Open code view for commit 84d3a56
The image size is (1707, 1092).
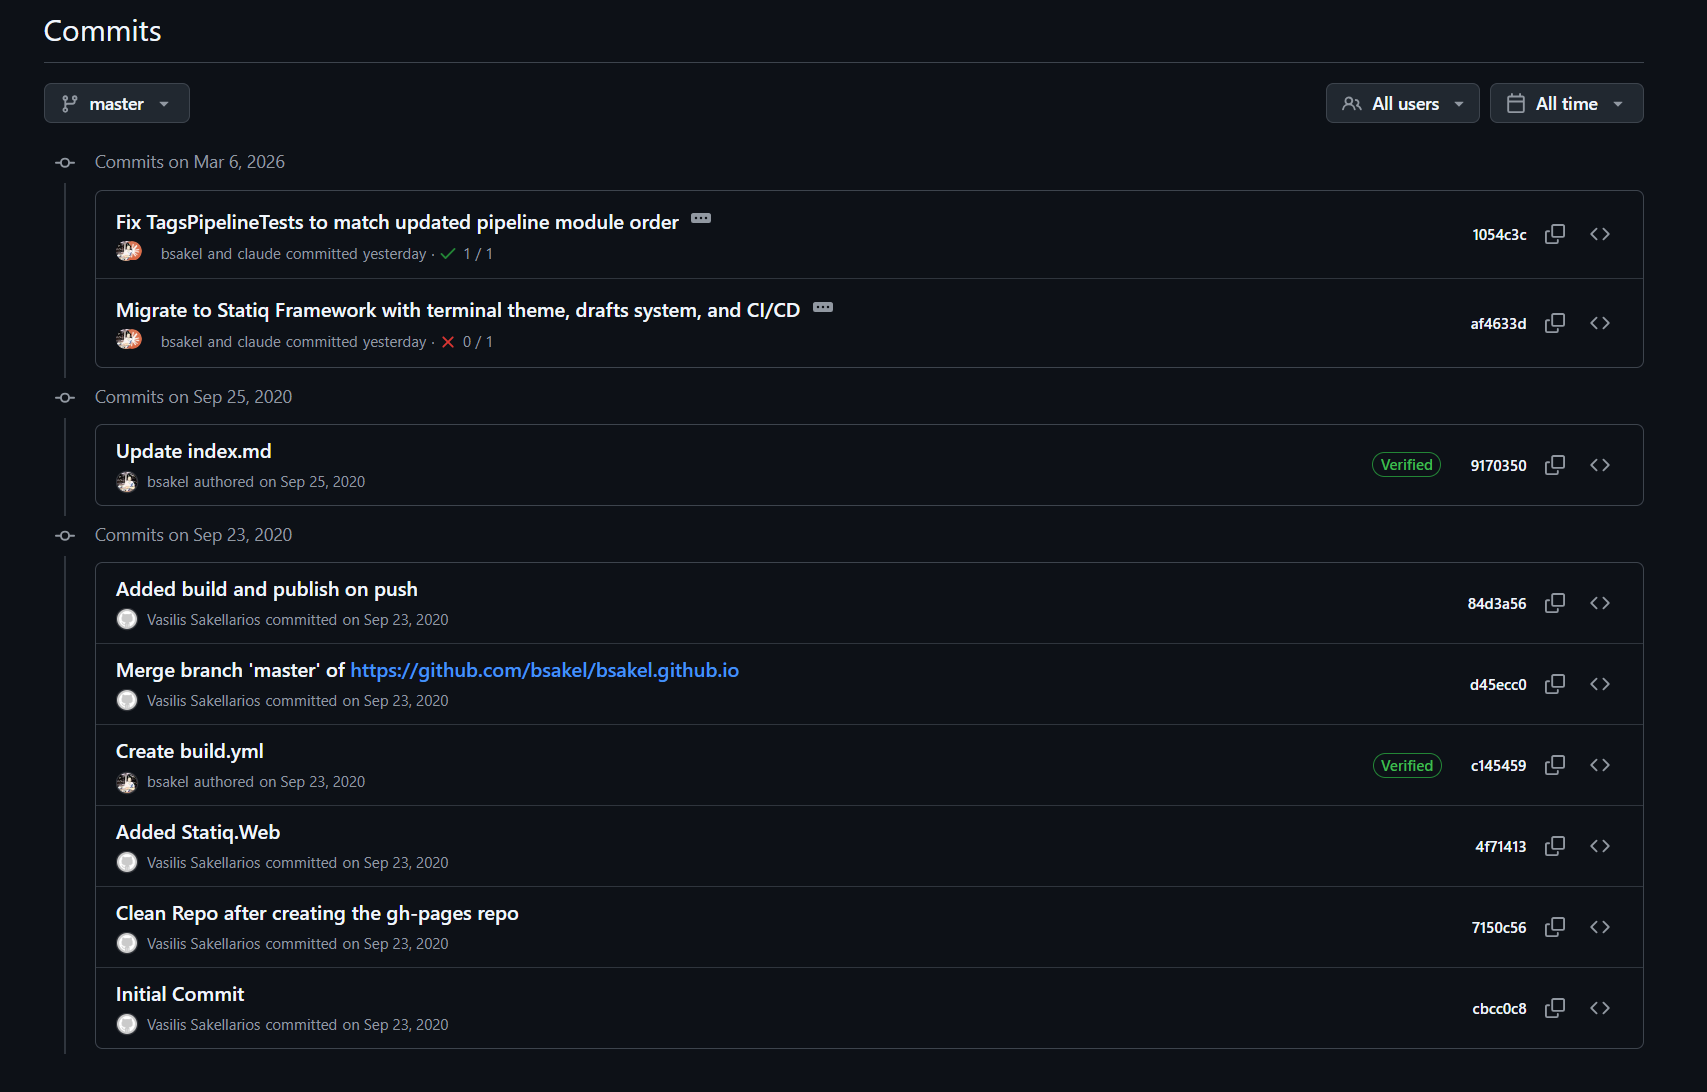tap(1599, 602)
